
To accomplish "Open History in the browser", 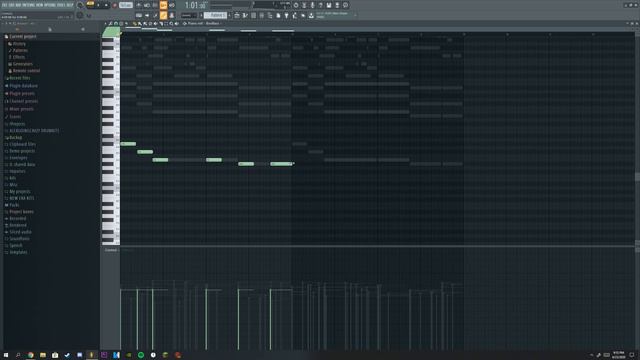I will [x=19, y=44].
